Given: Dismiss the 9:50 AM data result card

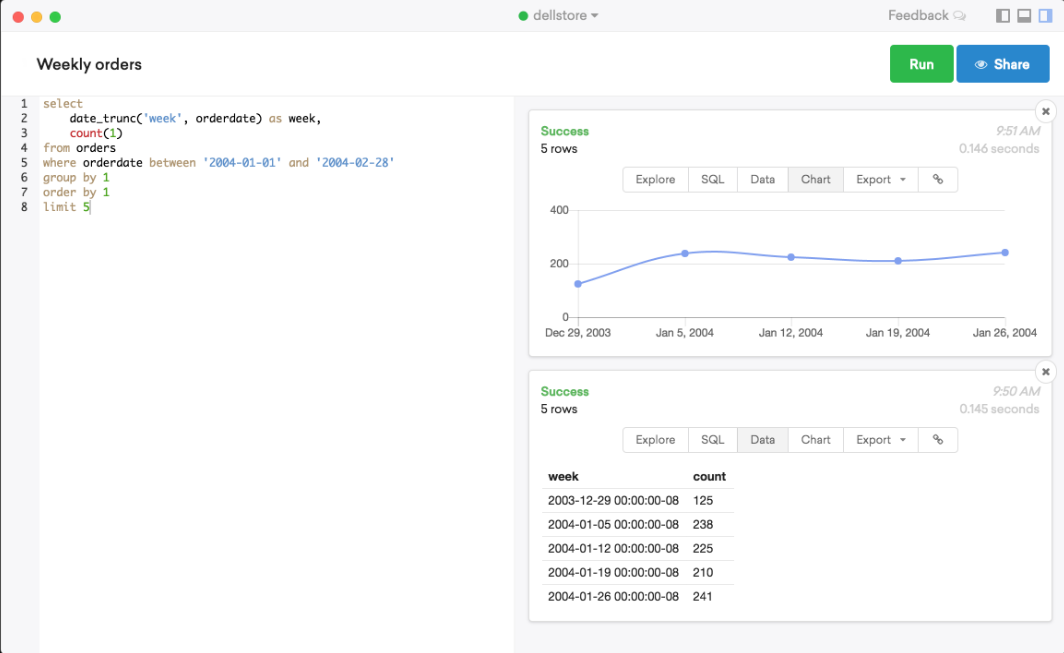Looking at the screenshot, I should click(x=1045, y=371).
